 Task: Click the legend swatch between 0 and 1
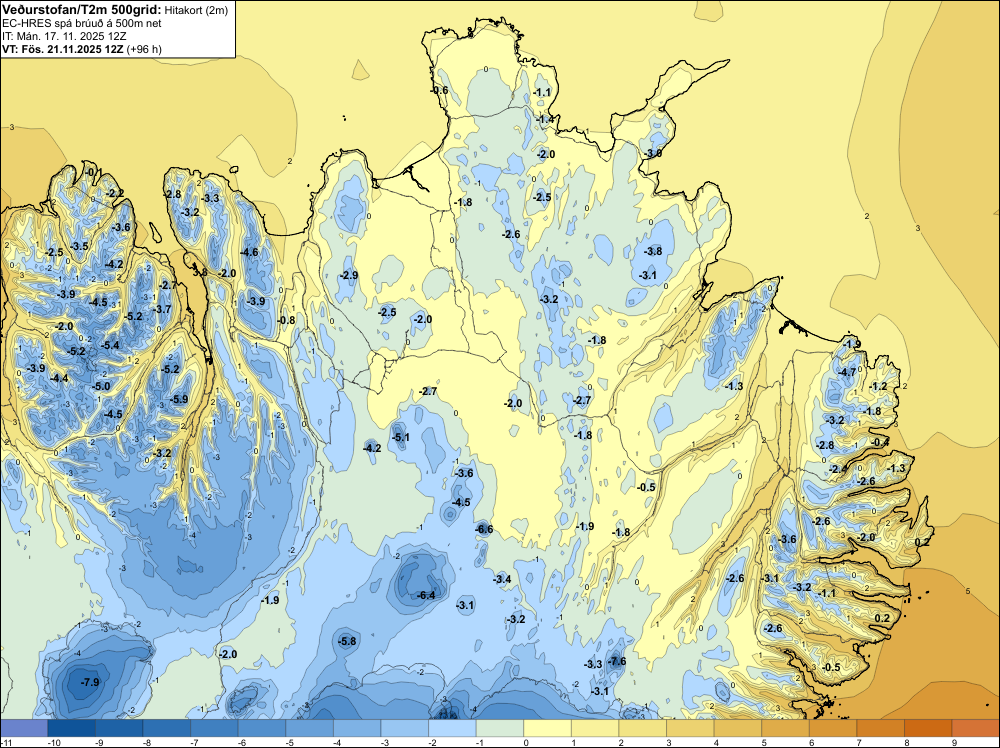(547, 728)
